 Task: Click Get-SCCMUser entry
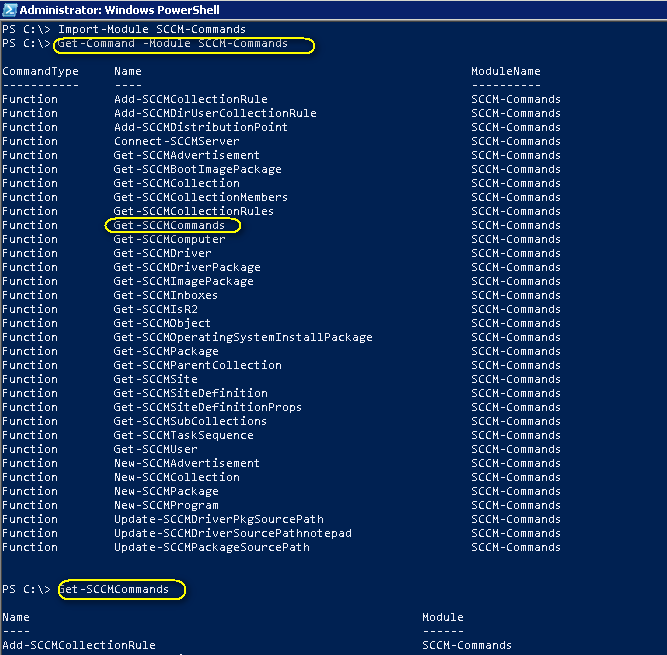click(156, 450)
